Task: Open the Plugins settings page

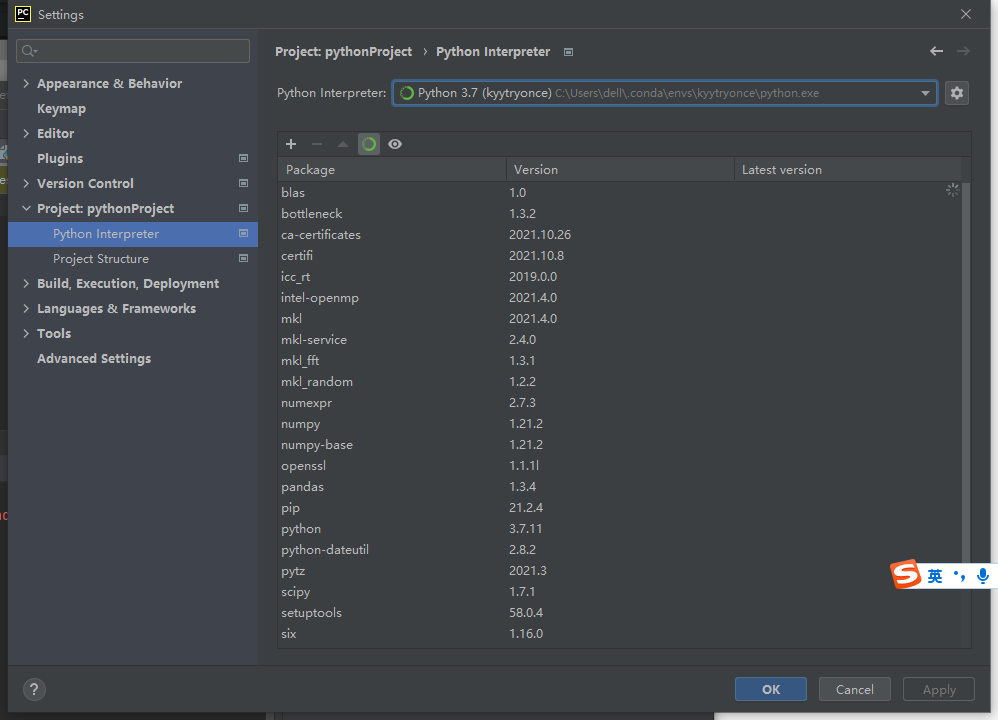Action: 57,158
